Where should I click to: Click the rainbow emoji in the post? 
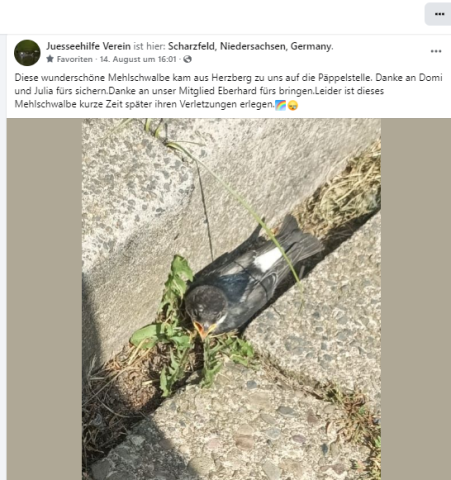click(x=280, y=105)
